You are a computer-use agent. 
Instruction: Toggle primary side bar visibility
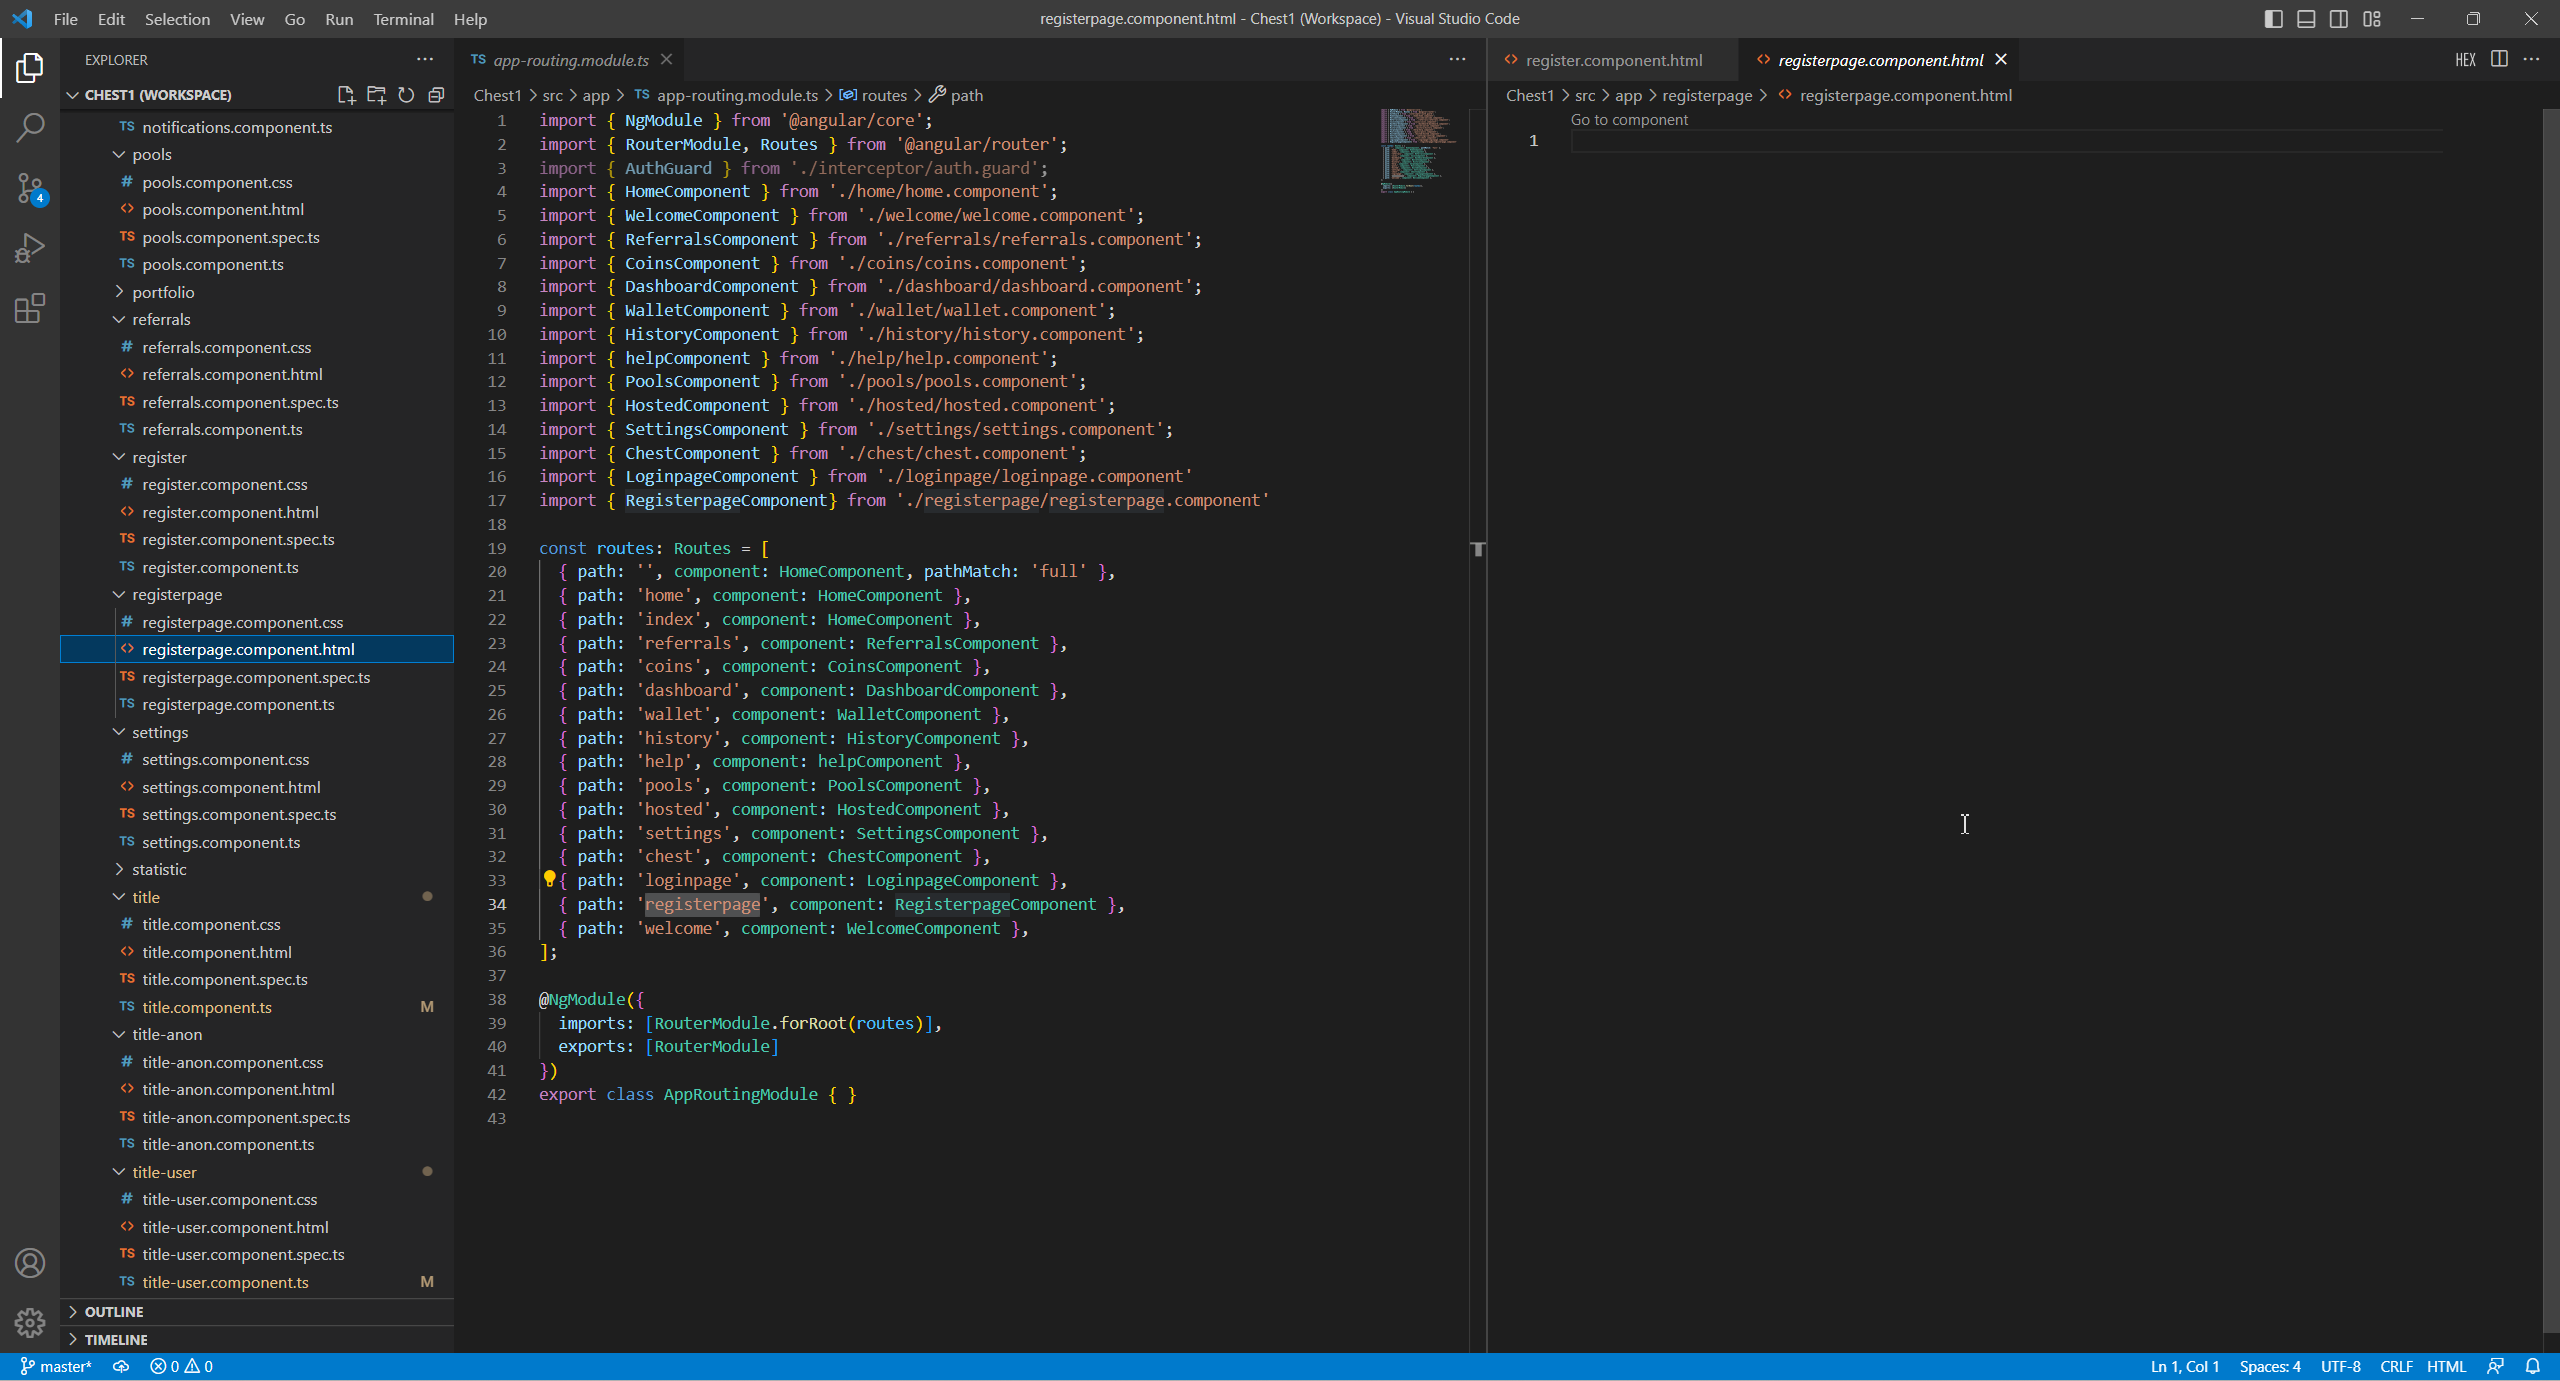pyautogui.click(x=2273, y=19)
